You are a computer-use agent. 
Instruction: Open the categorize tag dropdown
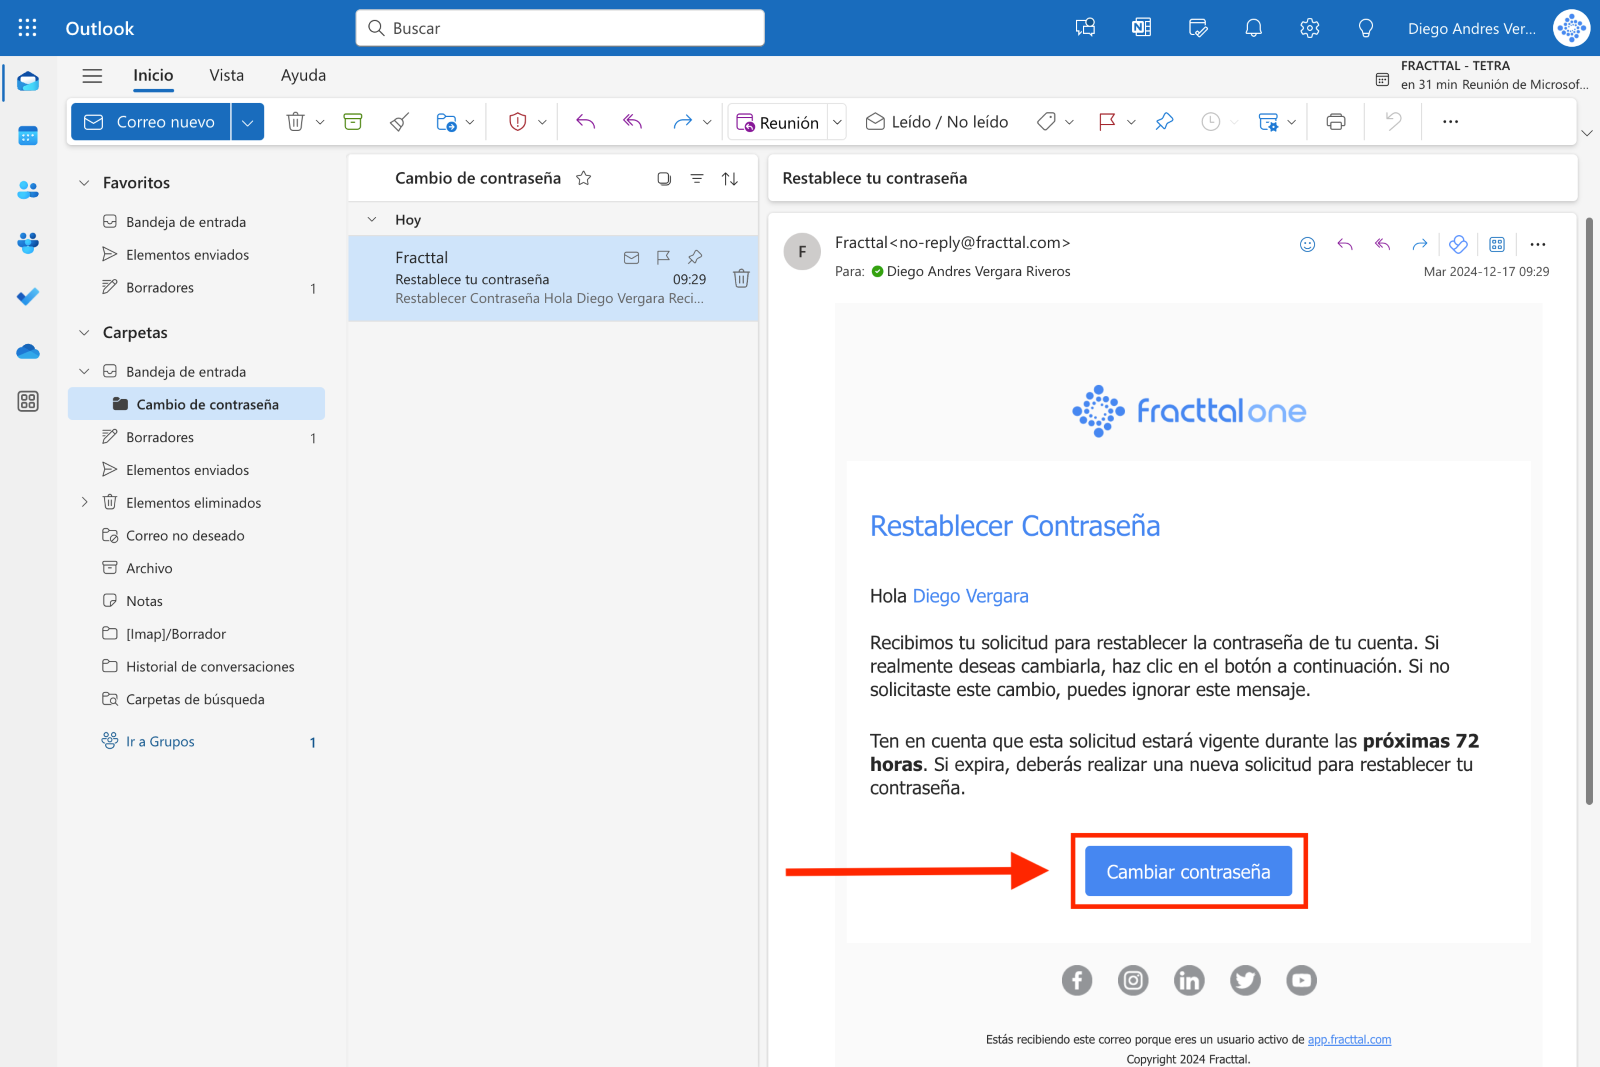coord(1069,122)
